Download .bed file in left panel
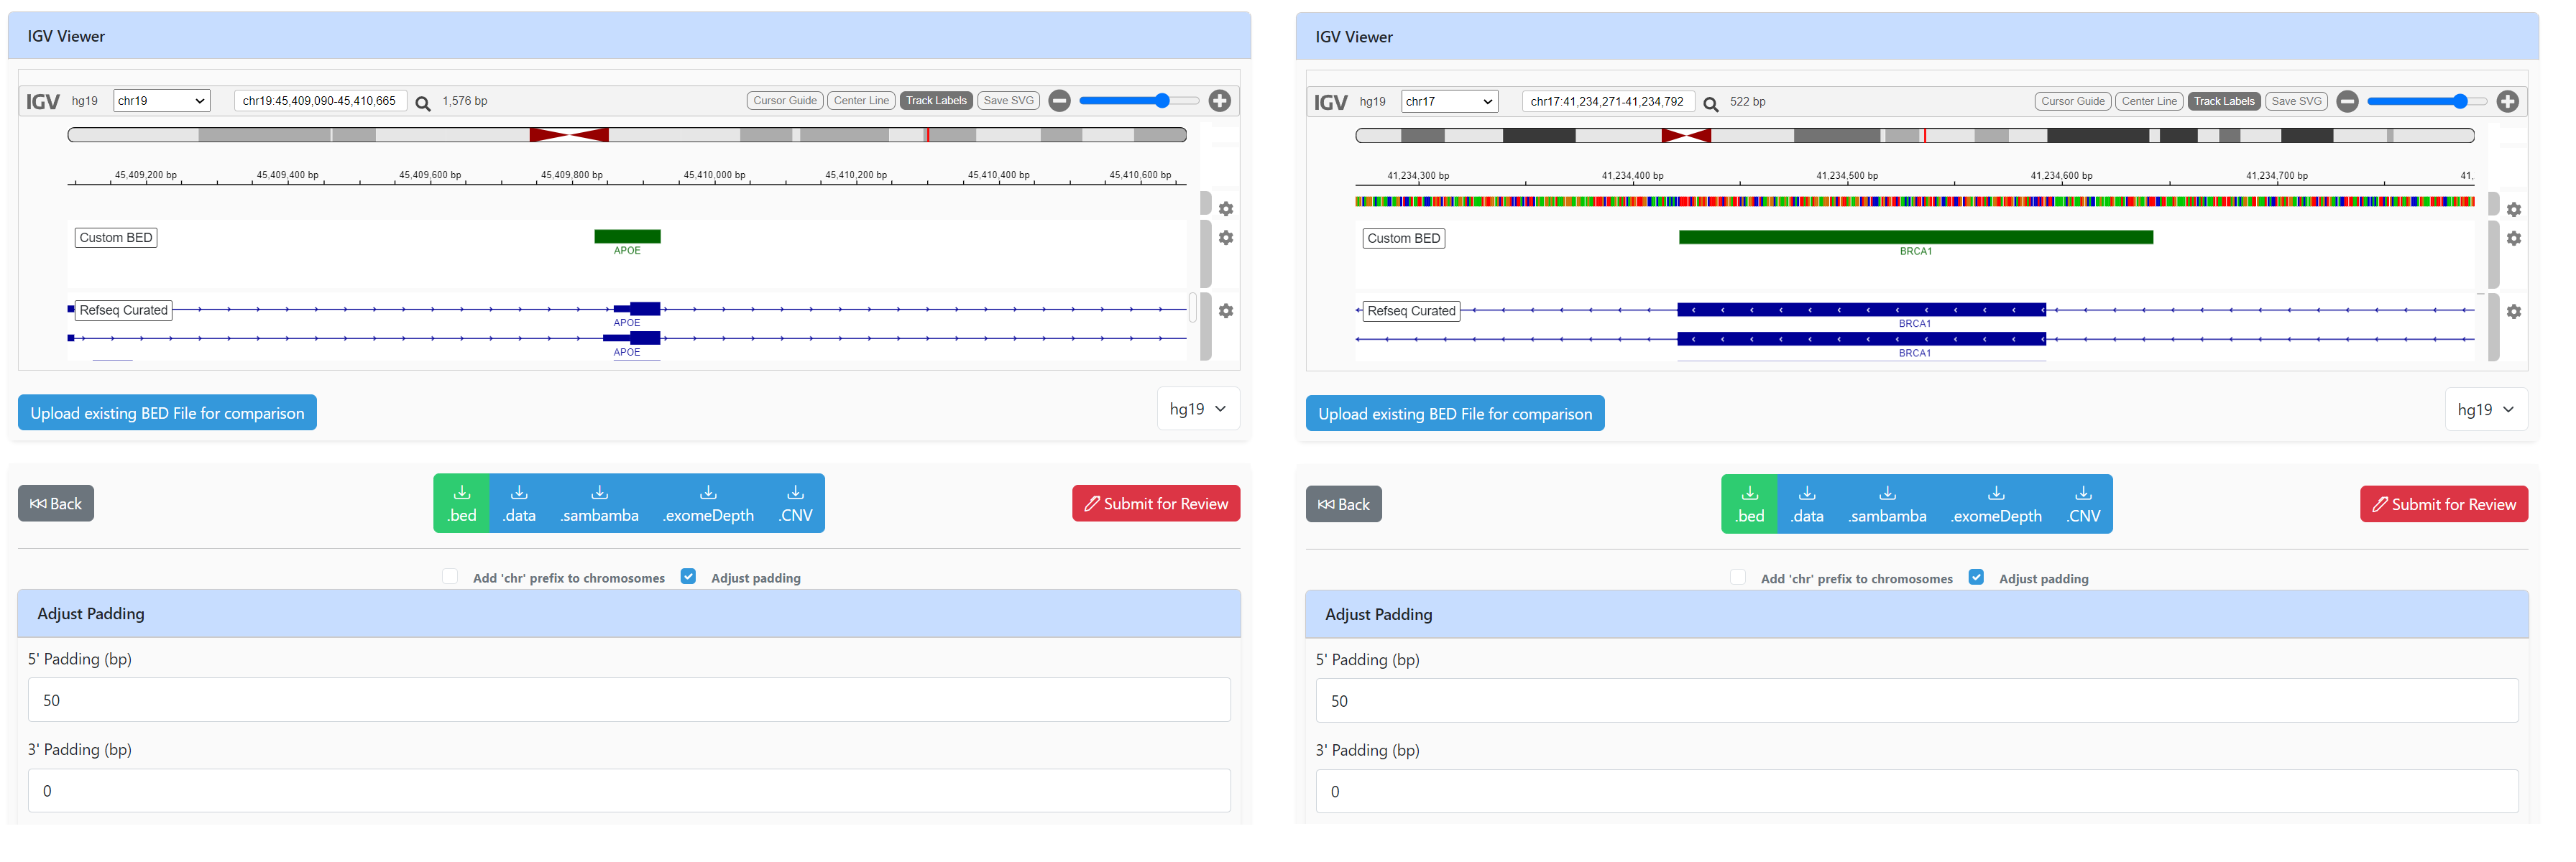This screenshot has height=862, width=2576. (462, 503)
